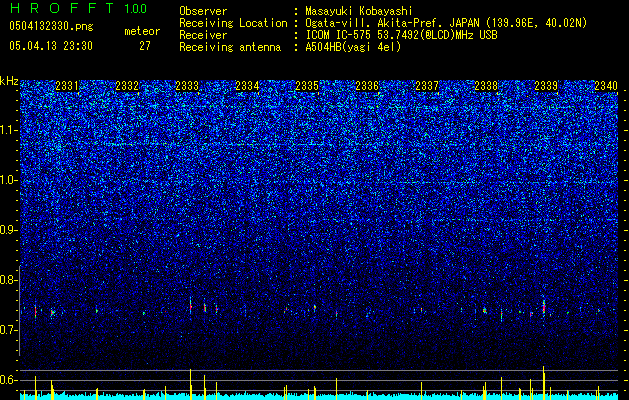The height and width of the screenshot is (400, 629).
Task: Select the filename 0504132330.png
Action: point(51,26)
